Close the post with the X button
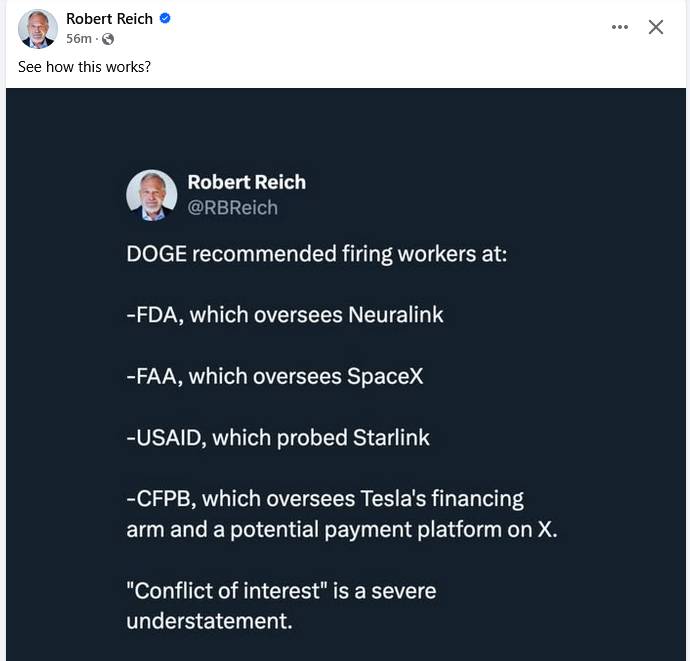The width and height of the screenshot is (690, 661). point(656,27)
